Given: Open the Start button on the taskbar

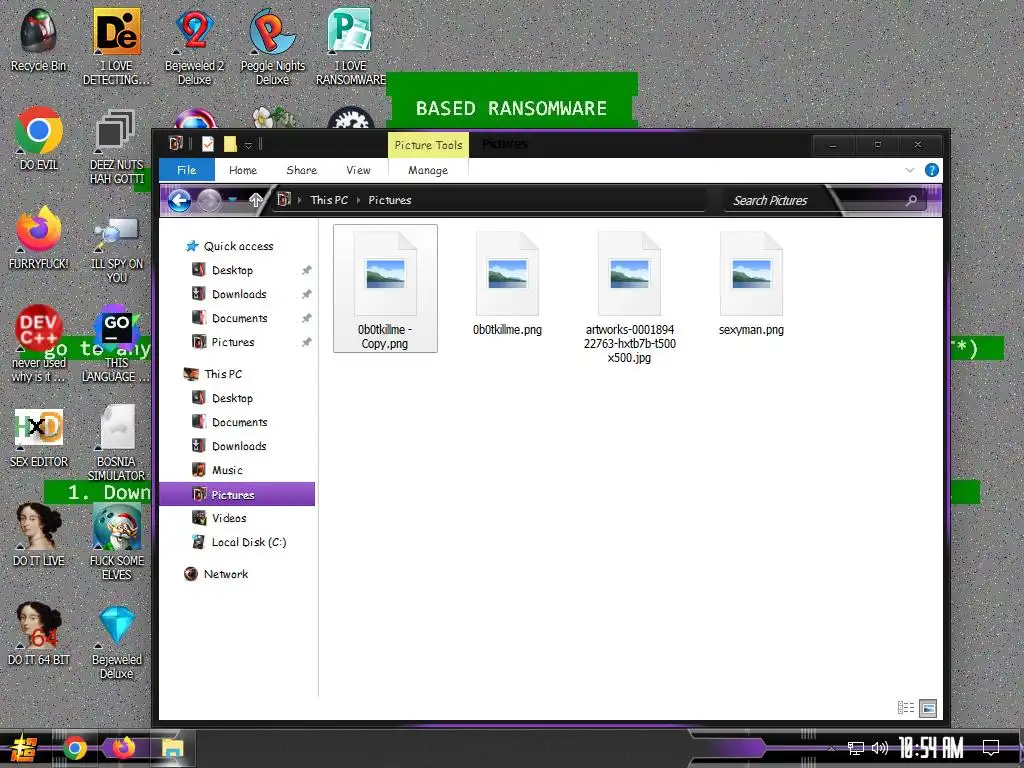Looking at the screenshot, I should tap(24, 748).
